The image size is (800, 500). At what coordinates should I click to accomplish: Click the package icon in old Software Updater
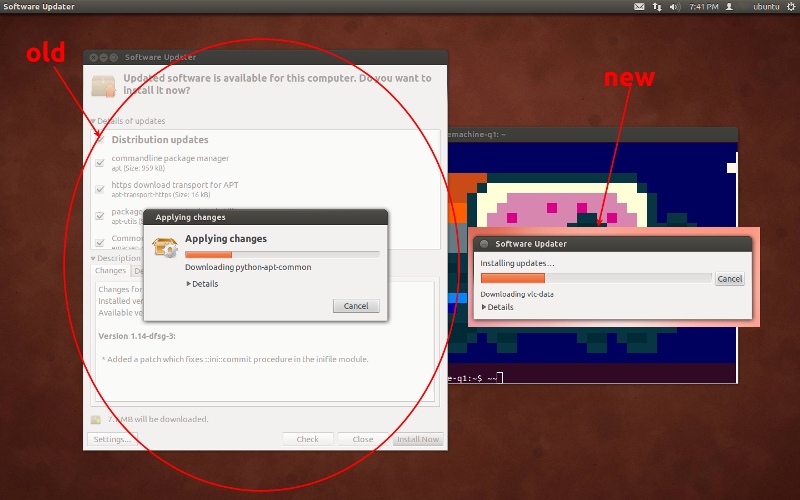click(104, 86)
